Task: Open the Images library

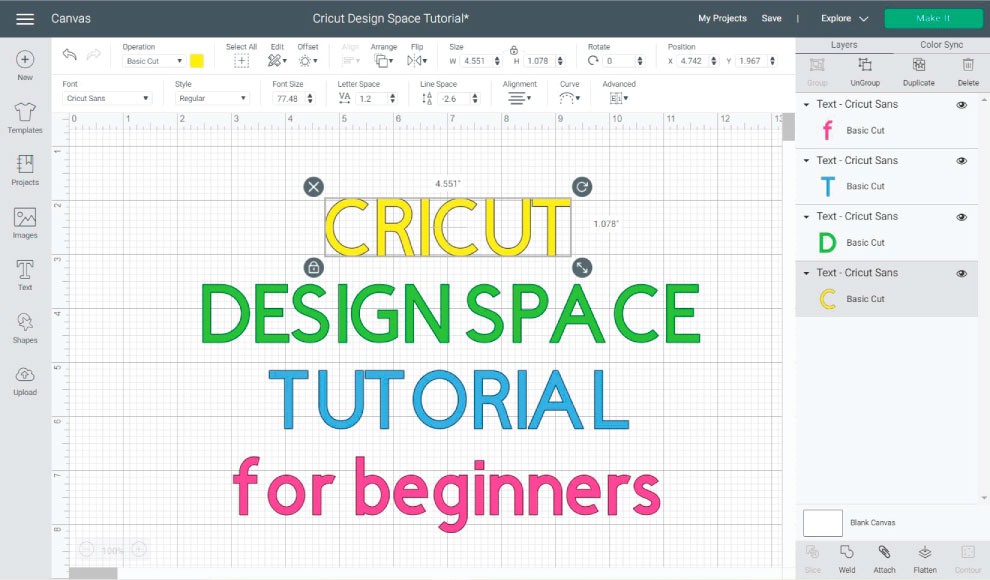Action: 25,223
